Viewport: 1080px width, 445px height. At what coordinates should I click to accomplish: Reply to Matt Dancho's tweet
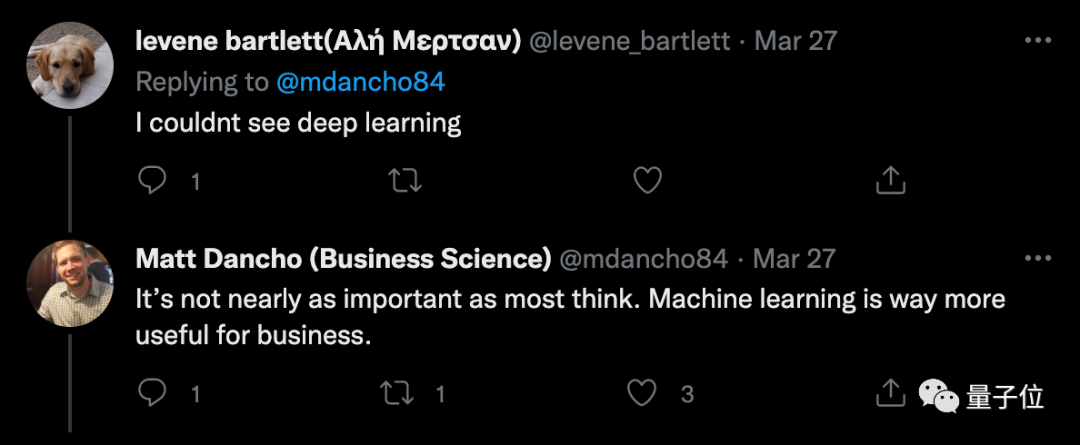coord(152,394)
